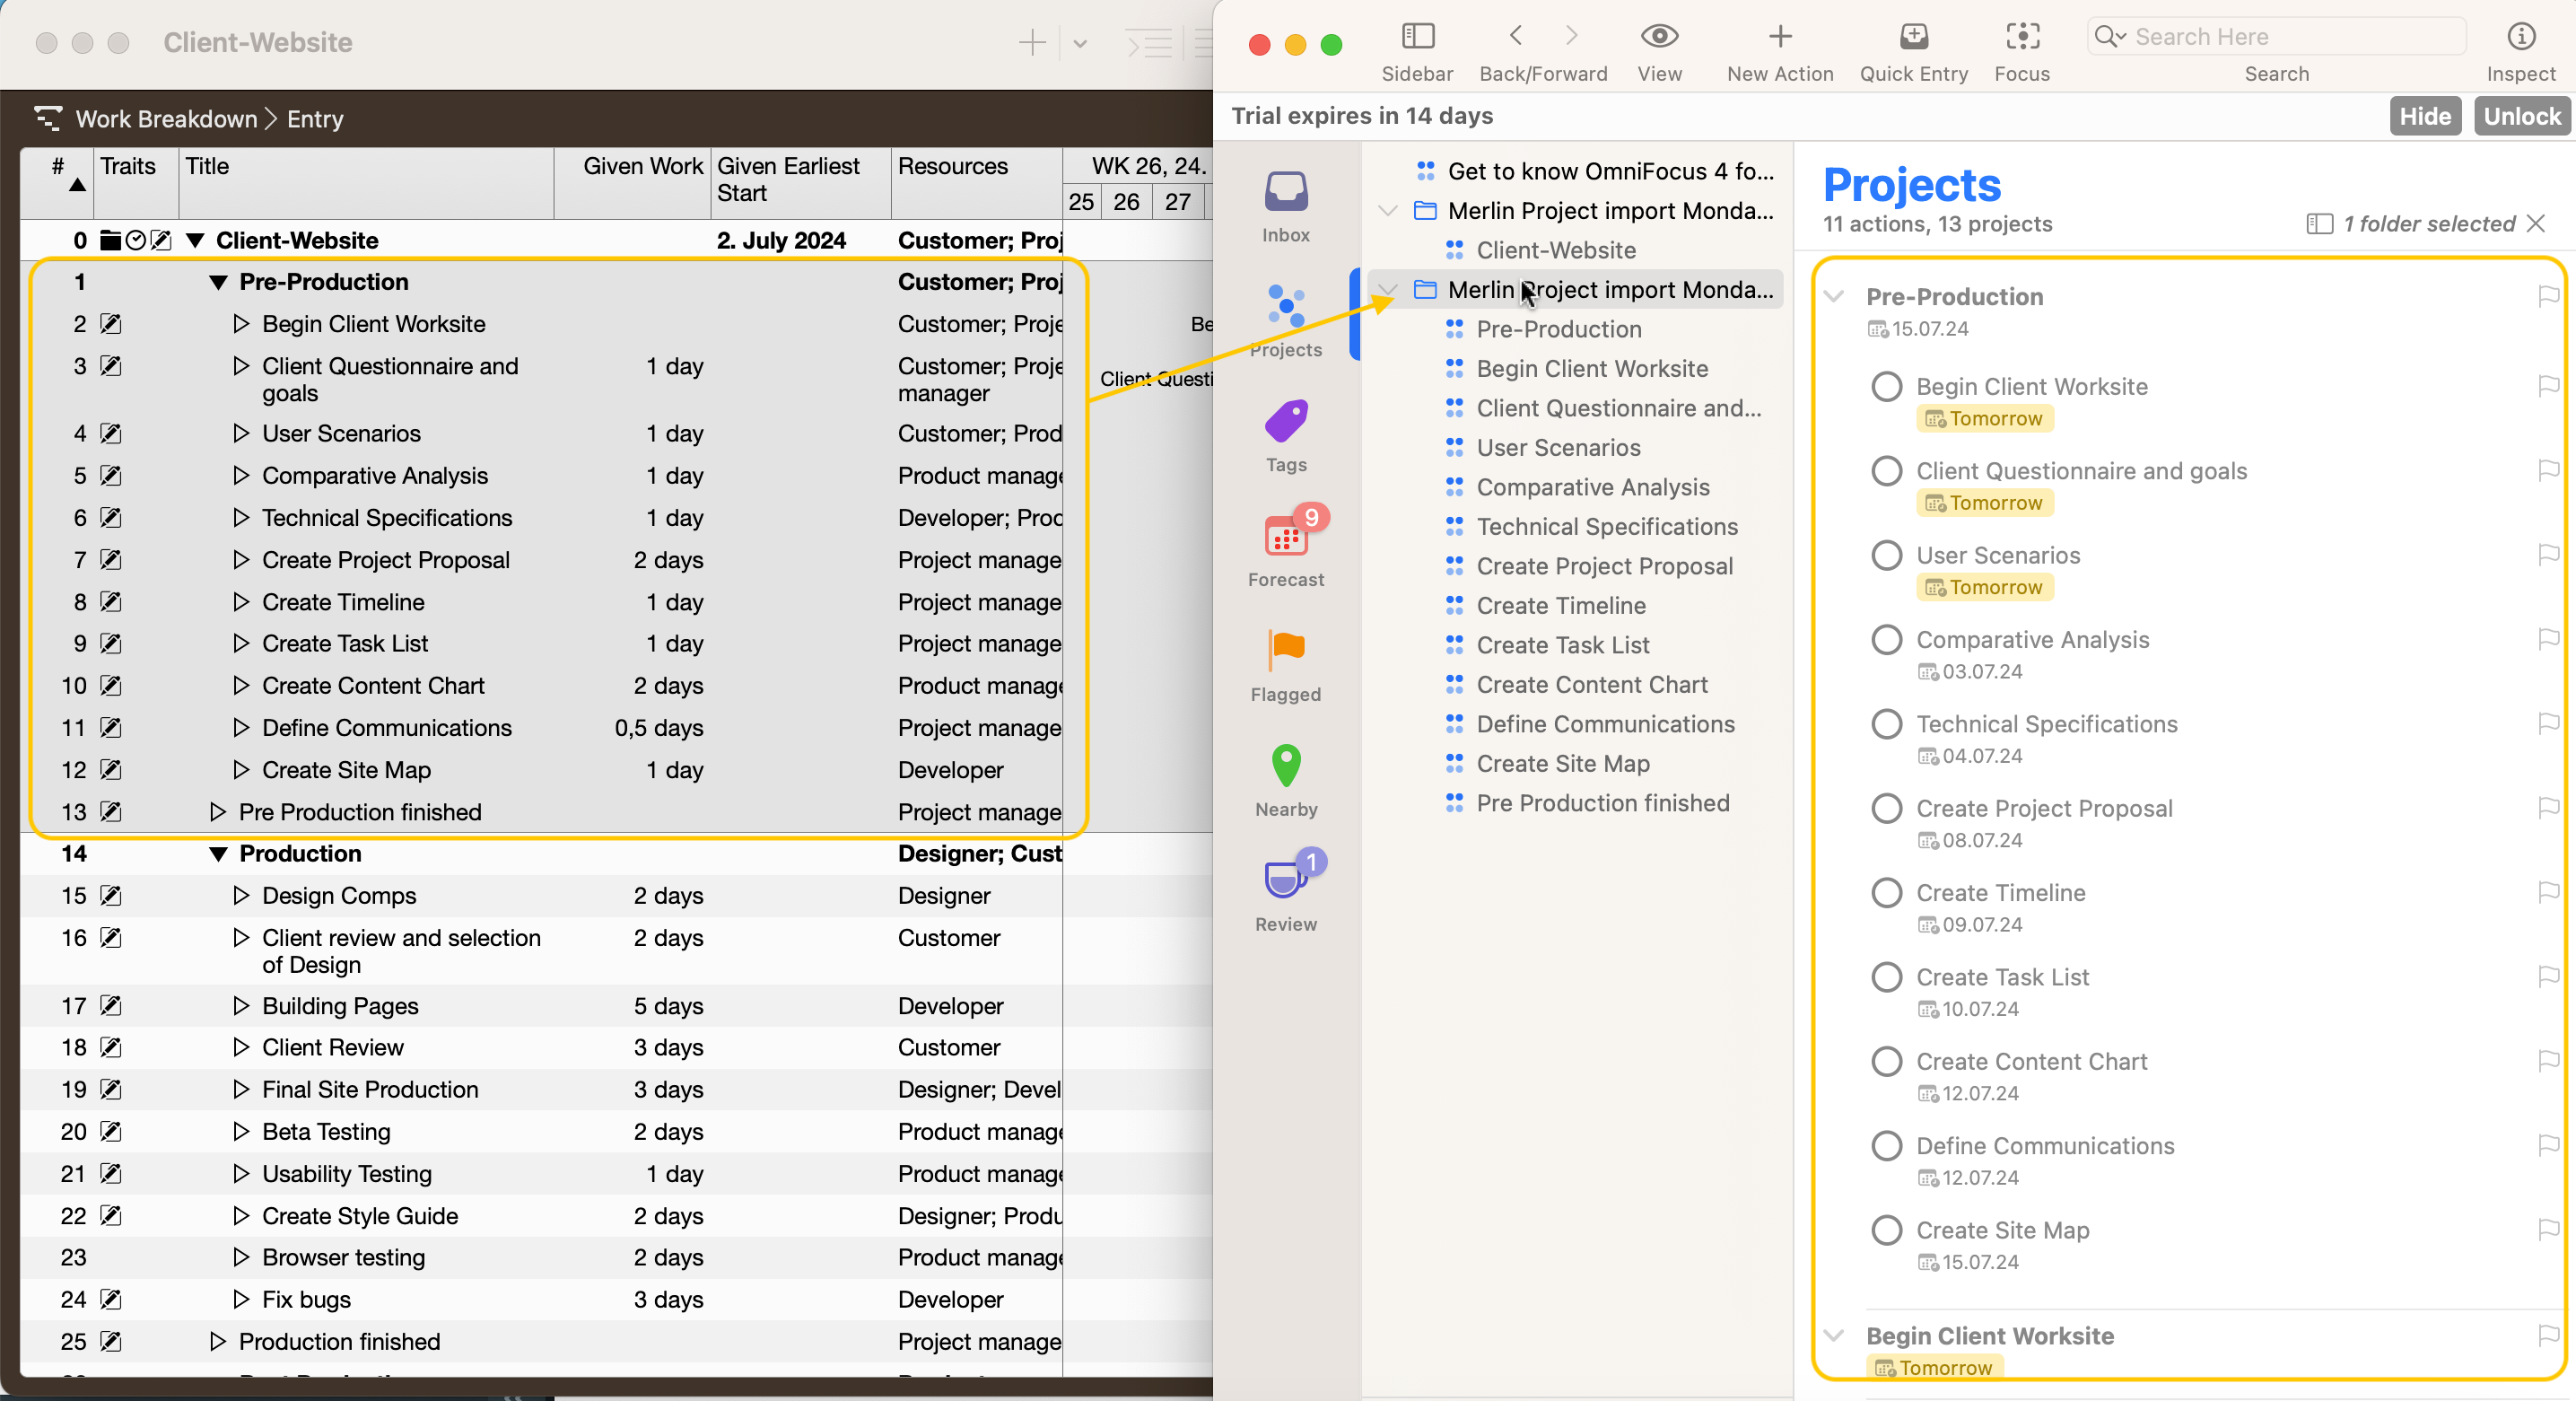Viewport: 2576px width, 1401px height.
Task: Activate the Focus toolbar icon
Action: (2022, 37)
